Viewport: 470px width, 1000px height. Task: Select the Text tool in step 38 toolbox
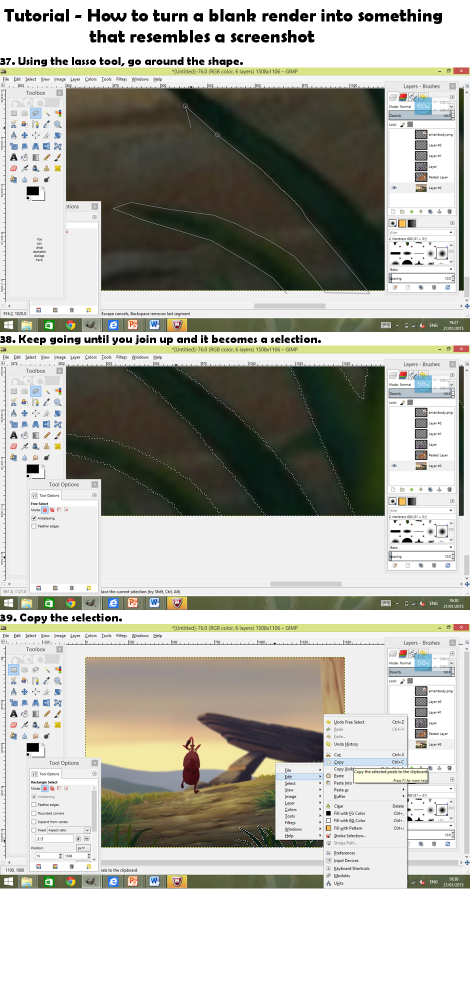pos(14,434)
